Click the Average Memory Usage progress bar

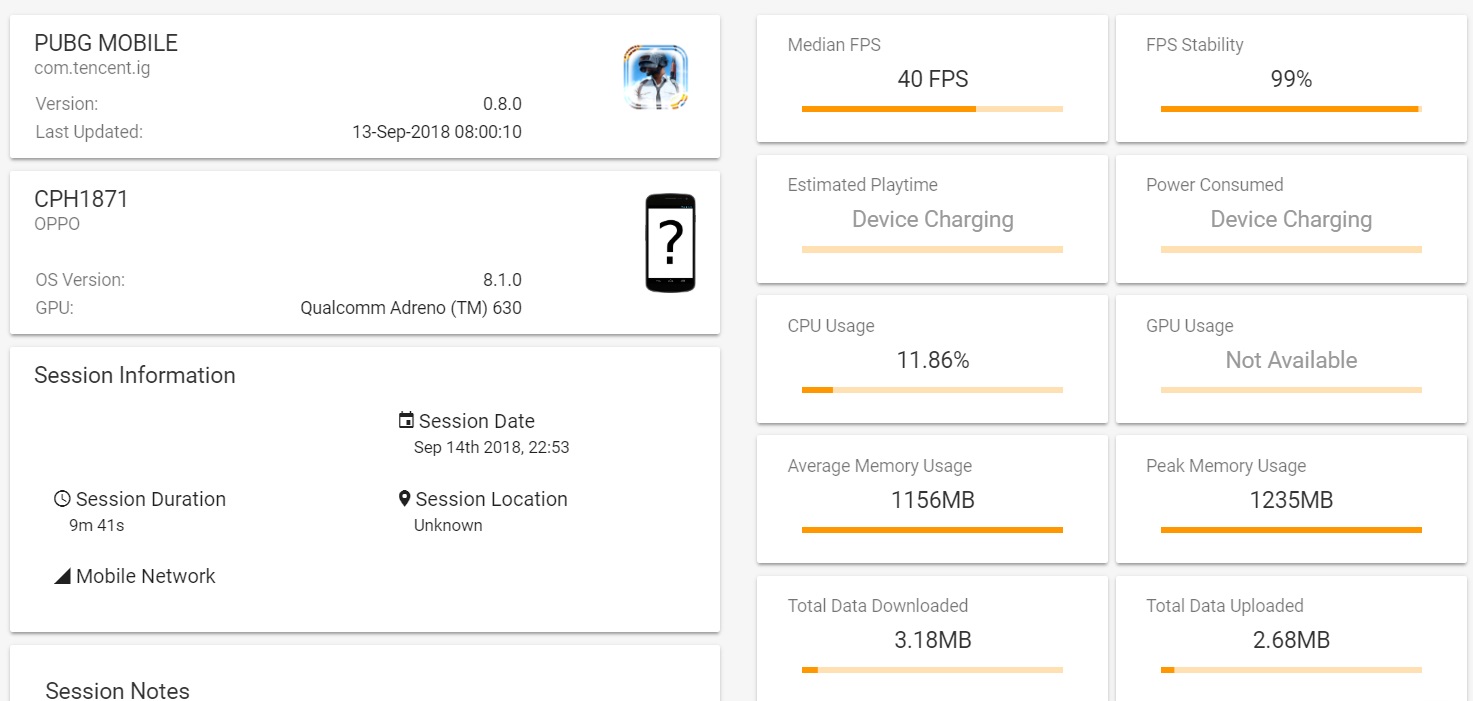(x=932, y=530)
